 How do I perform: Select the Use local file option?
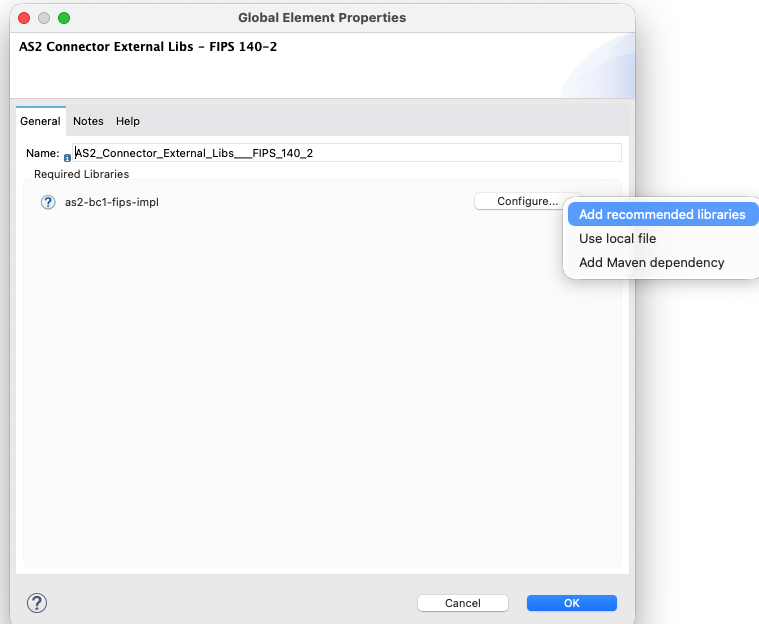click(x=617, y=238)
